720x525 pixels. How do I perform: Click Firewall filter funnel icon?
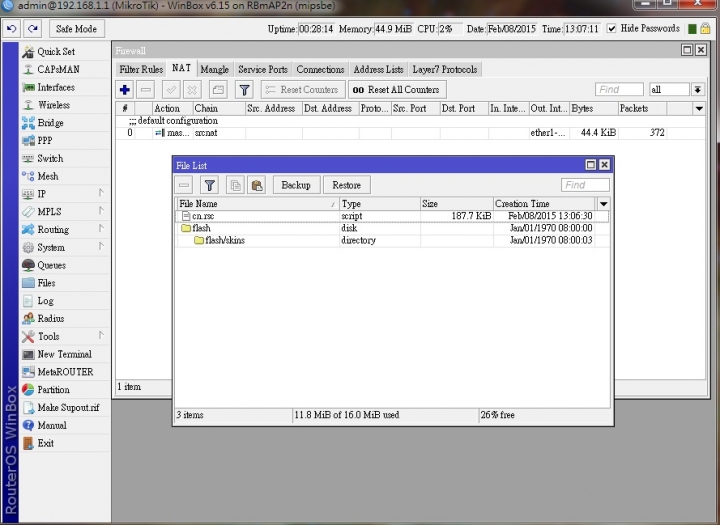click(x=245, y=90)
